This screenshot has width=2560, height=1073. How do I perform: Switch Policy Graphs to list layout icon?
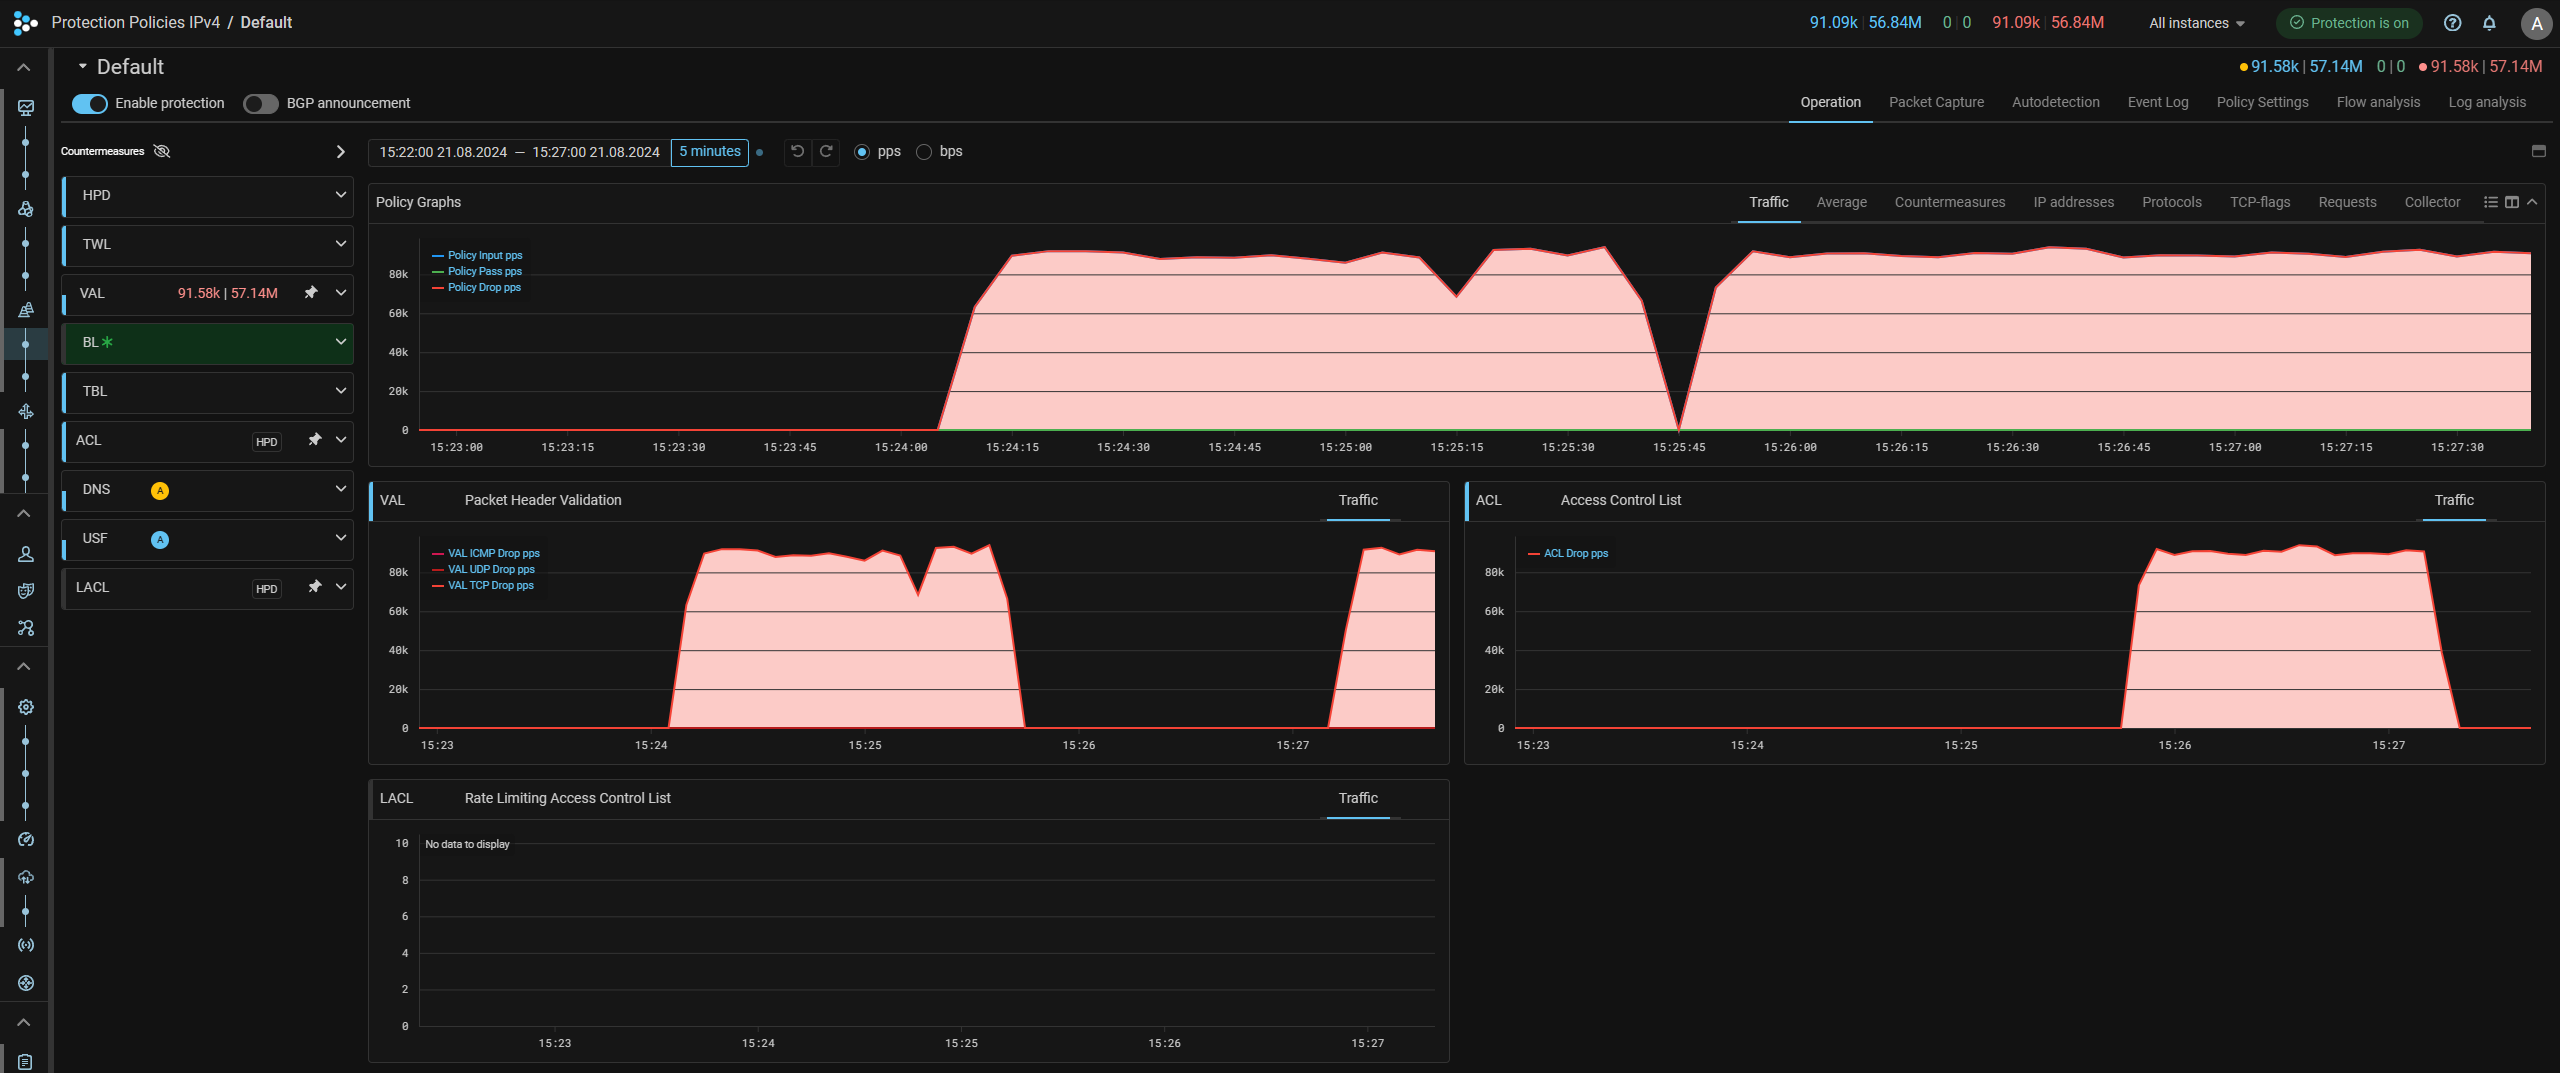[2491, 202]
